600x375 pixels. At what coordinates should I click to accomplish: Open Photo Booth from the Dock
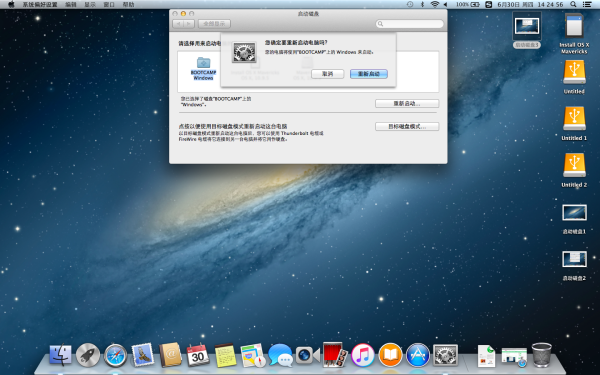335,355
